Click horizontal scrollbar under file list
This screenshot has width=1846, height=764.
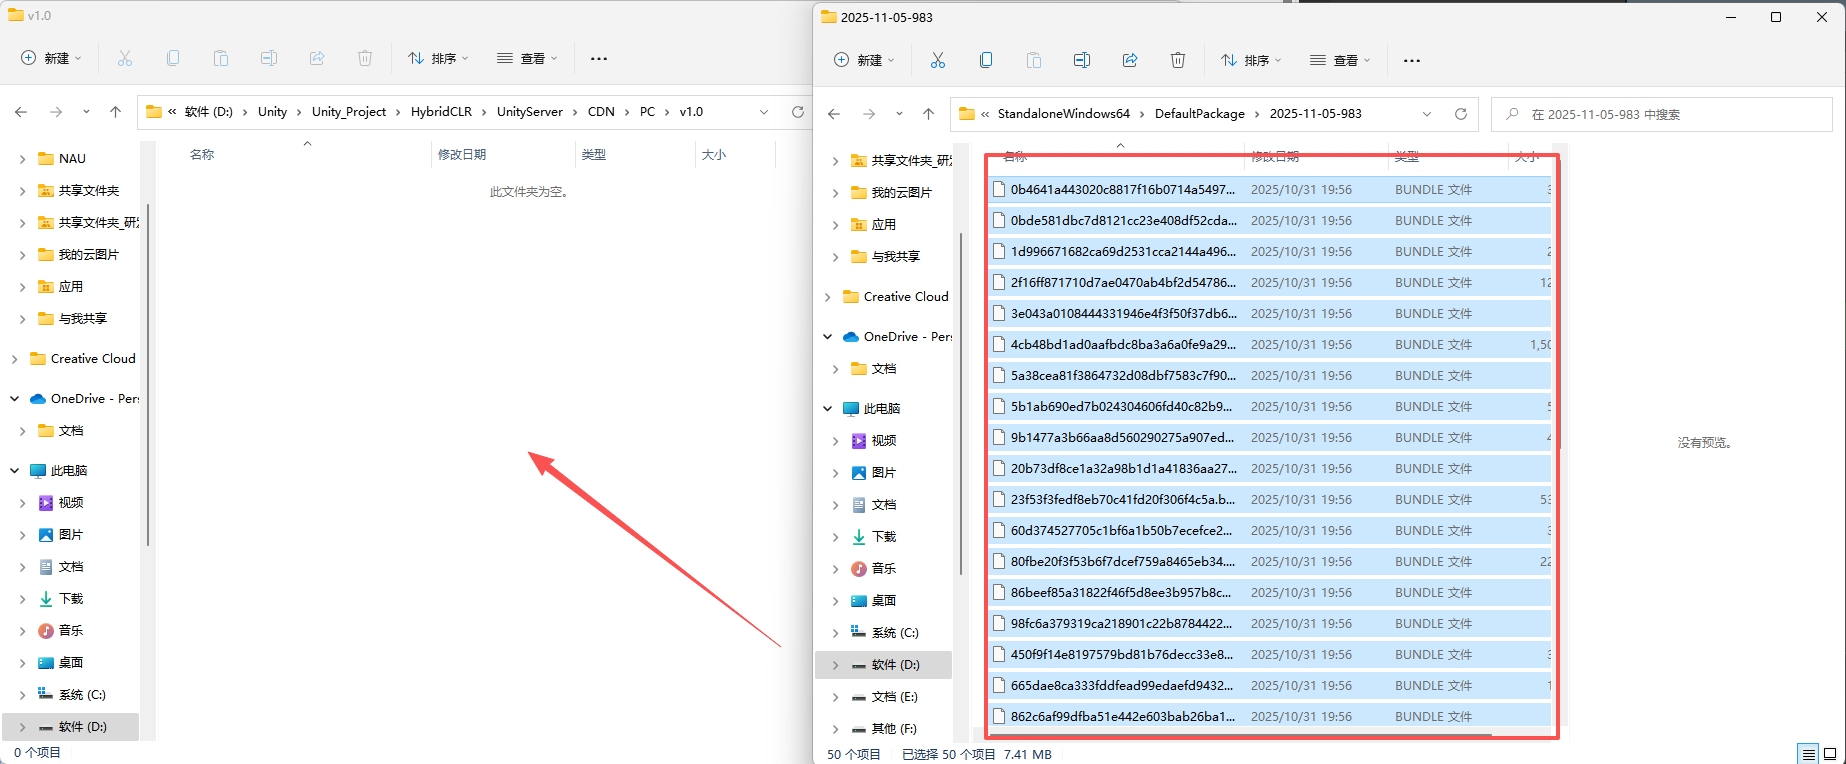pos(1240,735)
